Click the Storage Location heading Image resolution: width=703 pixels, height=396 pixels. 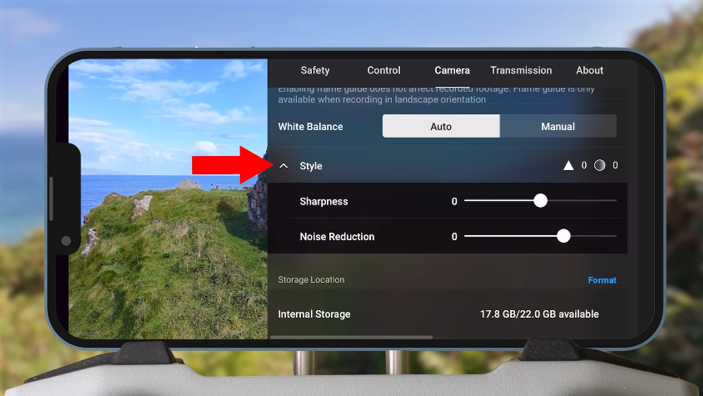(311, 280)
